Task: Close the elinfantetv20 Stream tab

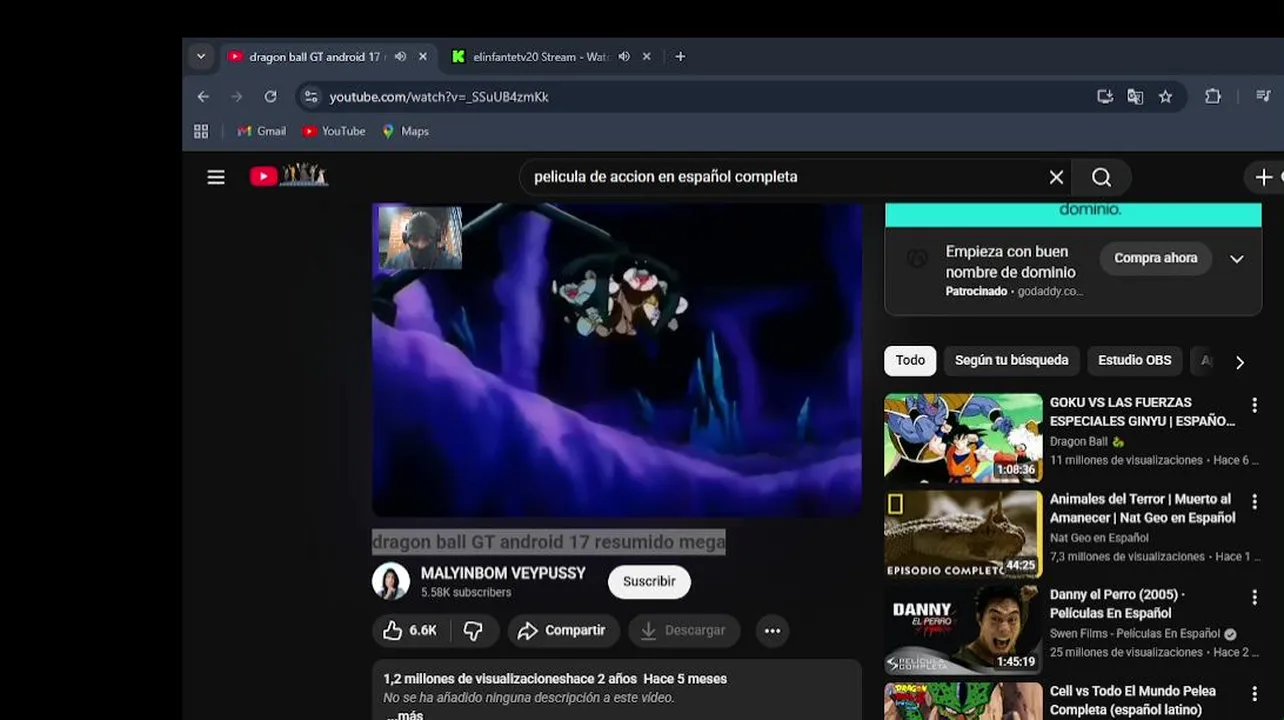Action: click(x=647, y=57)
